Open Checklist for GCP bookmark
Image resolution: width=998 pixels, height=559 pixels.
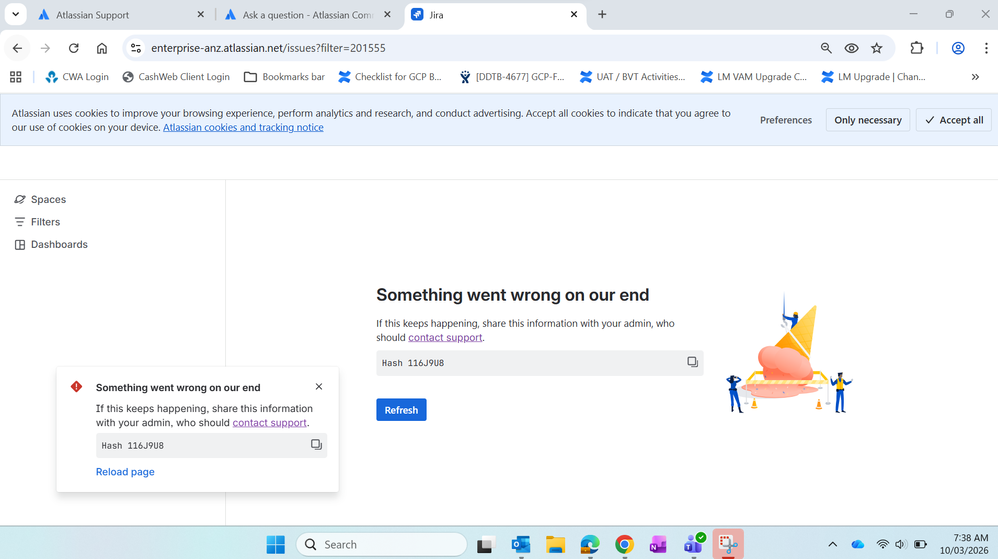point(390,77)
